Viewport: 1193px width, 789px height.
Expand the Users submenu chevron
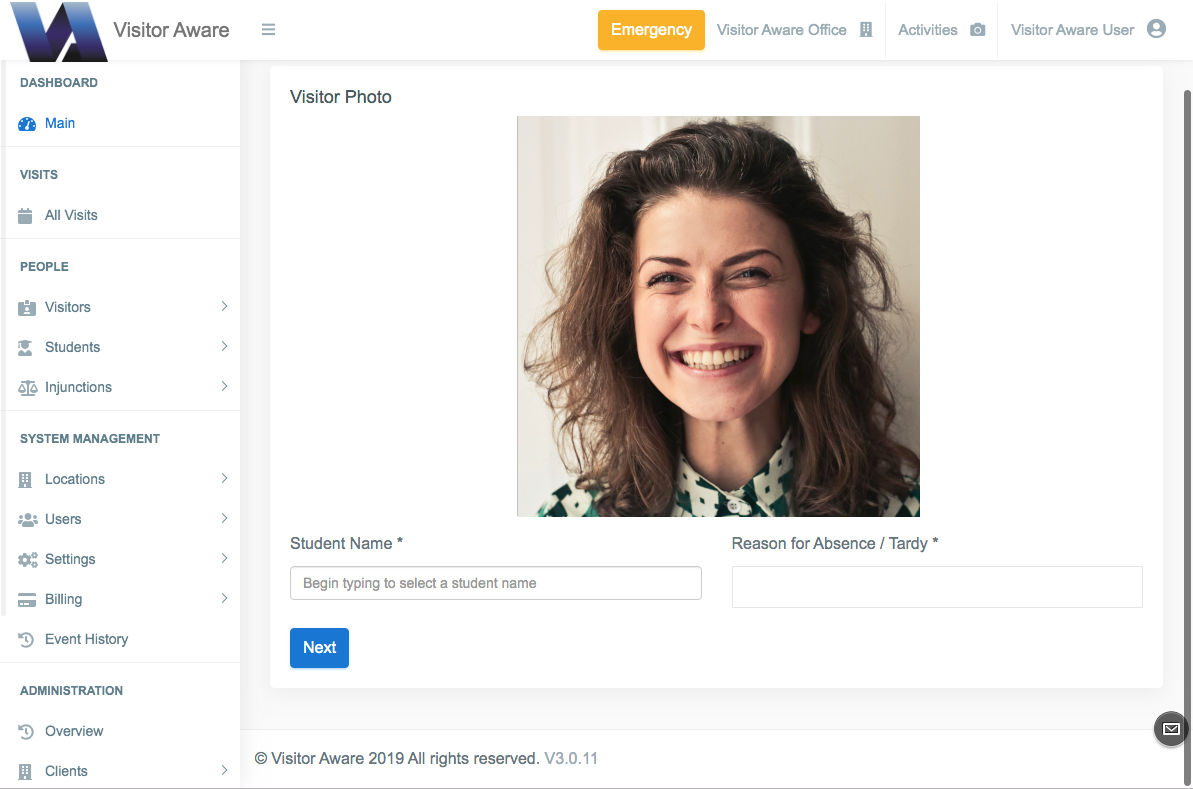(x=224, y=518)
